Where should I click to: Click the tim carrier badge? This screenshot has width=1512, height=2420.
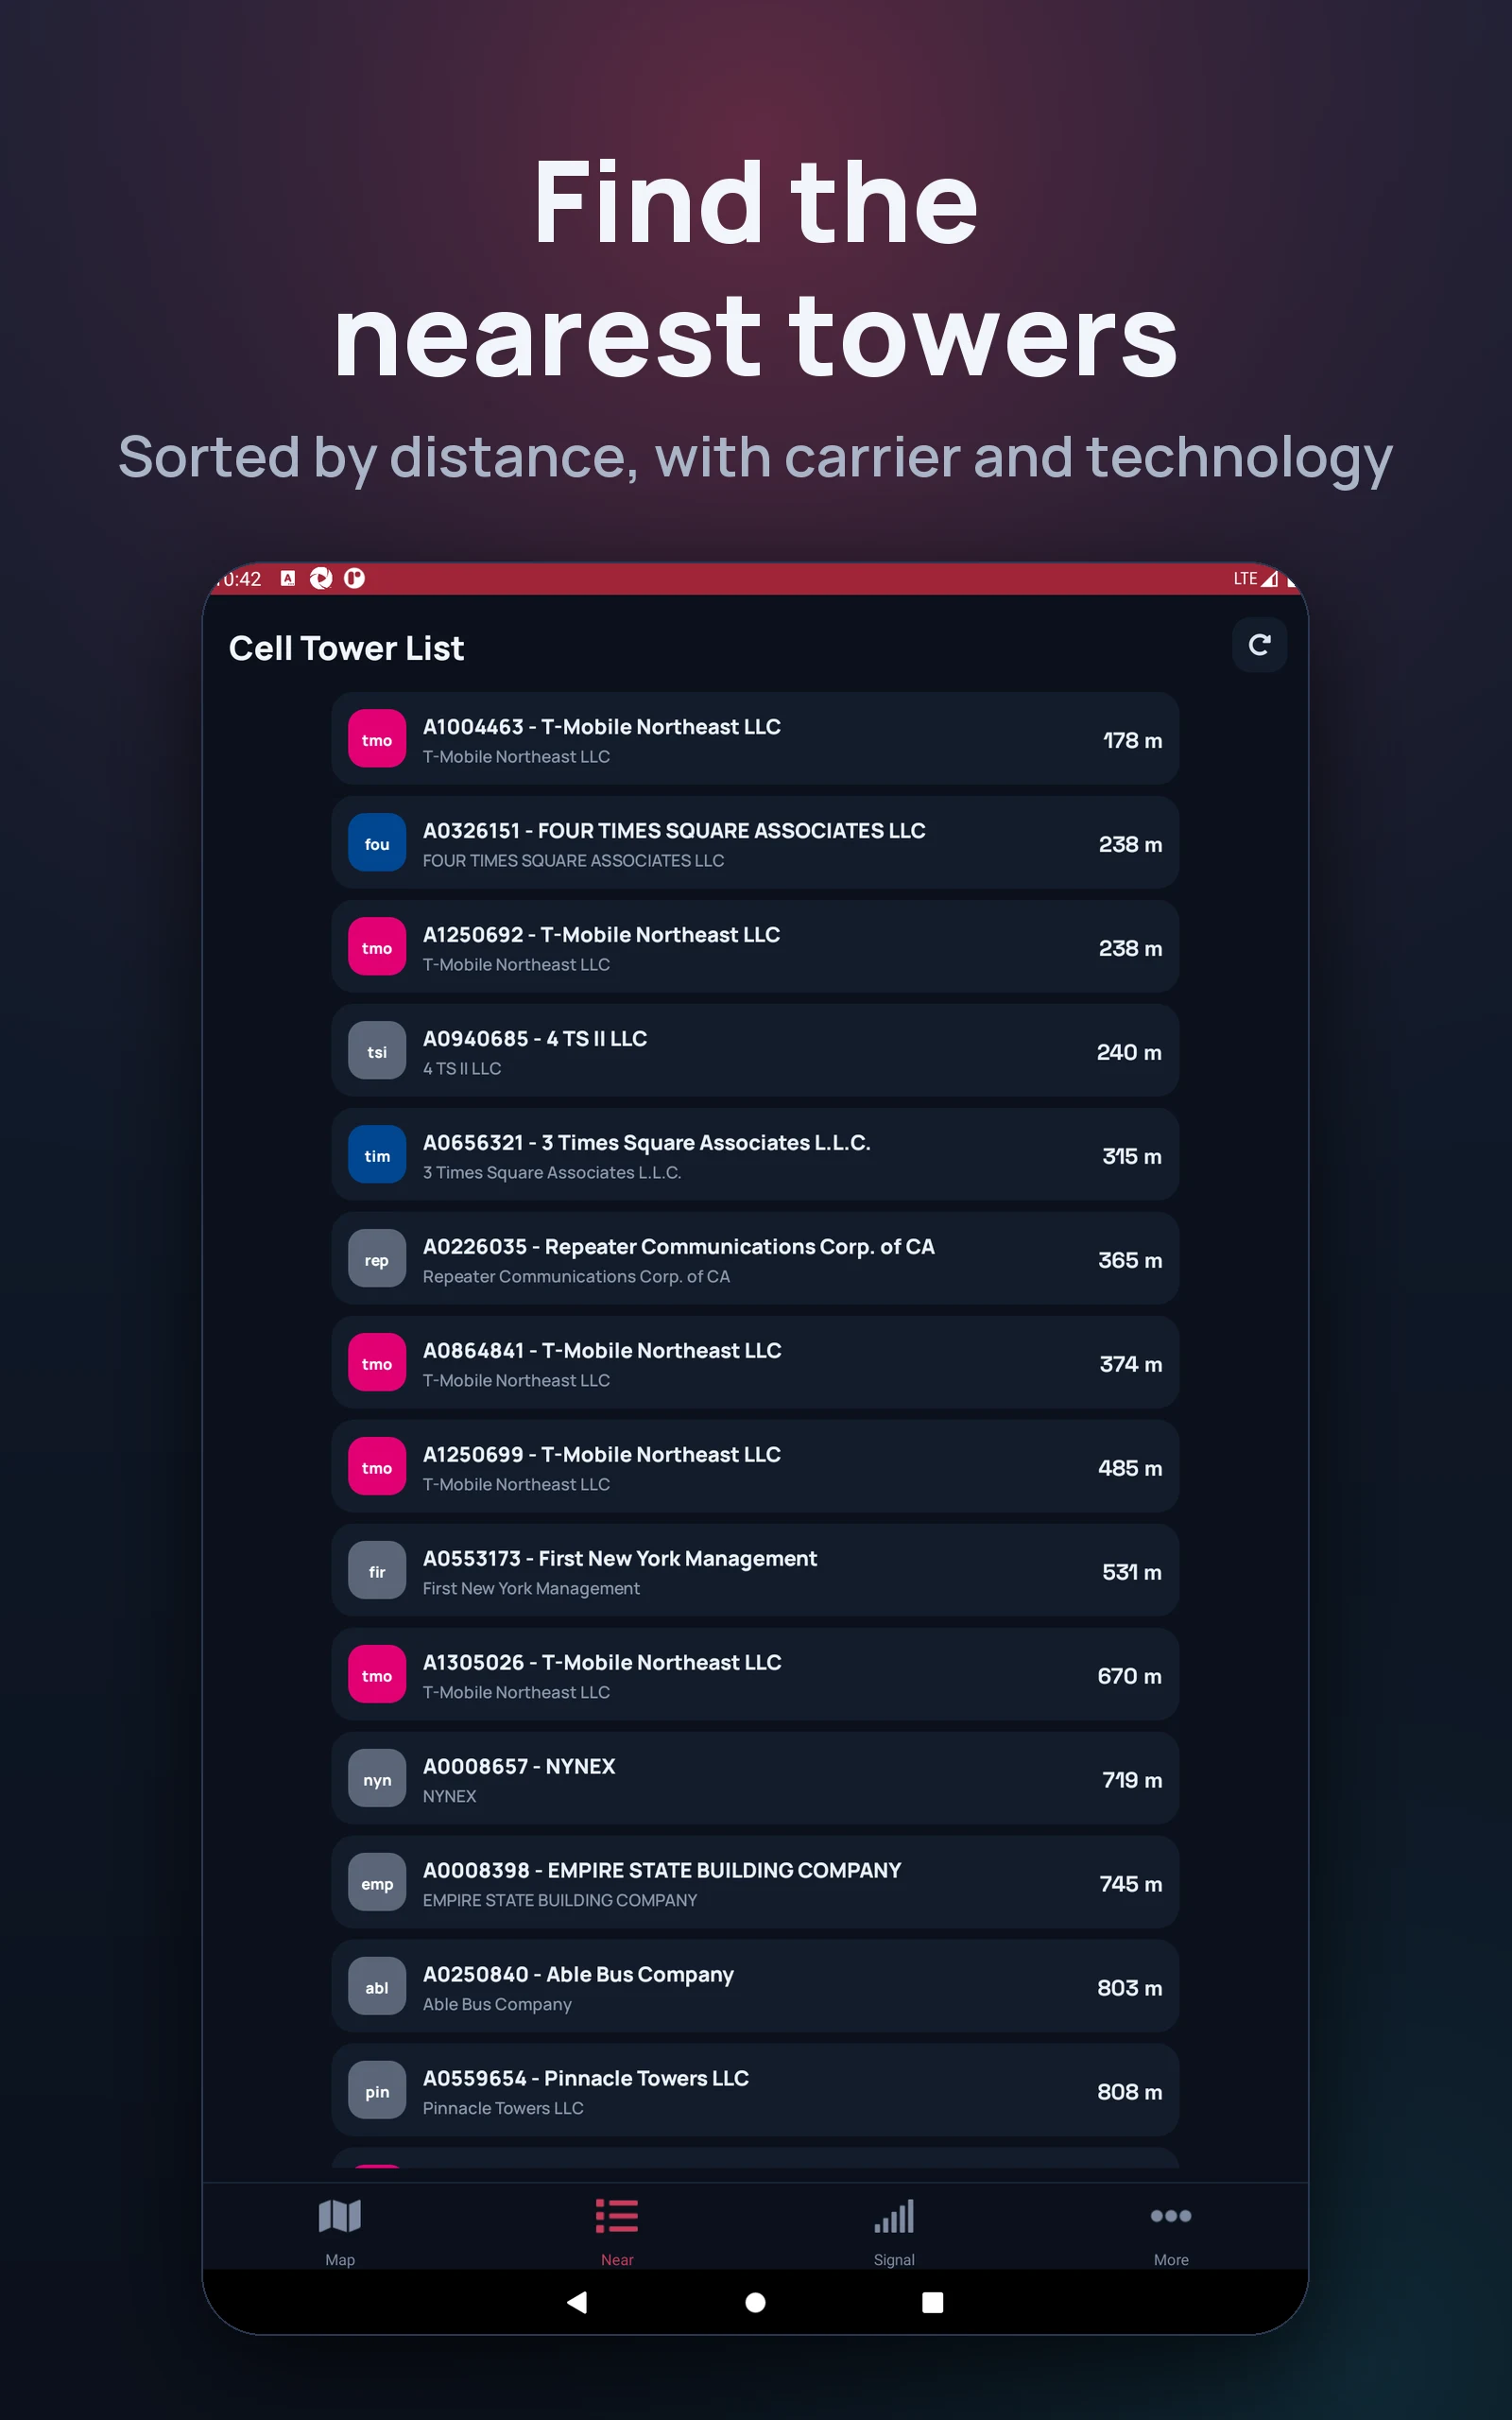point(377,1155)
